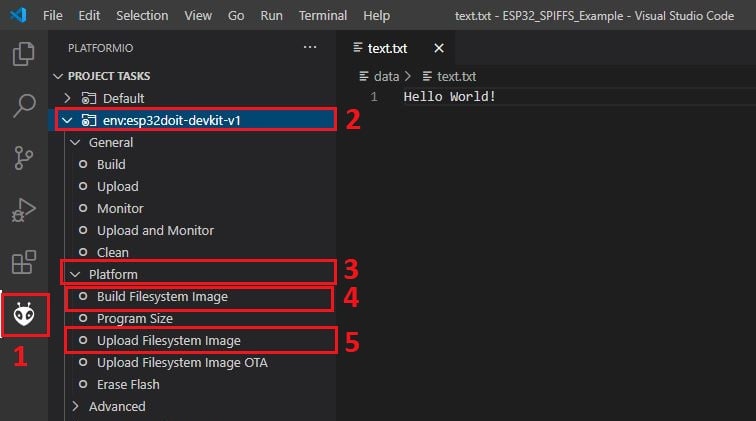Image resolution: width=756 pixels, height=421 pixels.
Task: Click the data folder in breadcrumb
Action: (x=386, y=76)
